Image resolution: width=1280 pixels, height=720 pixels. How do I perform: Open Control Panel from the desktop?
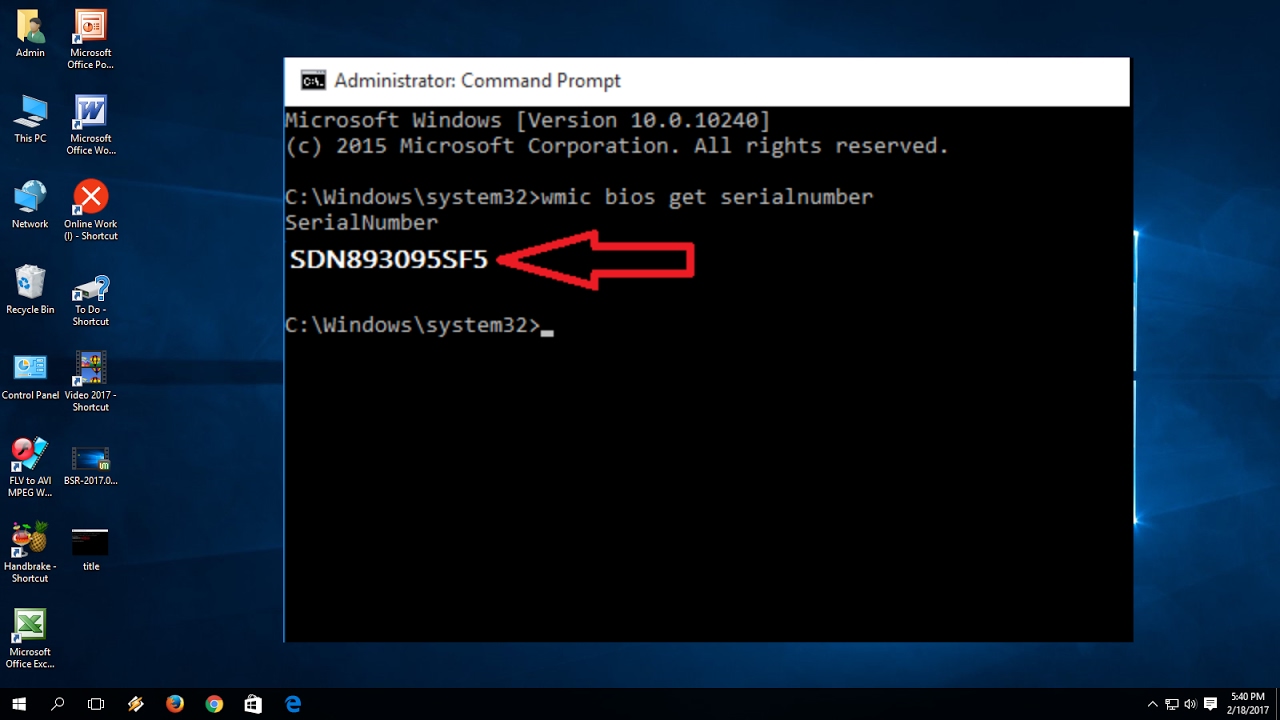tap(29, 369)
